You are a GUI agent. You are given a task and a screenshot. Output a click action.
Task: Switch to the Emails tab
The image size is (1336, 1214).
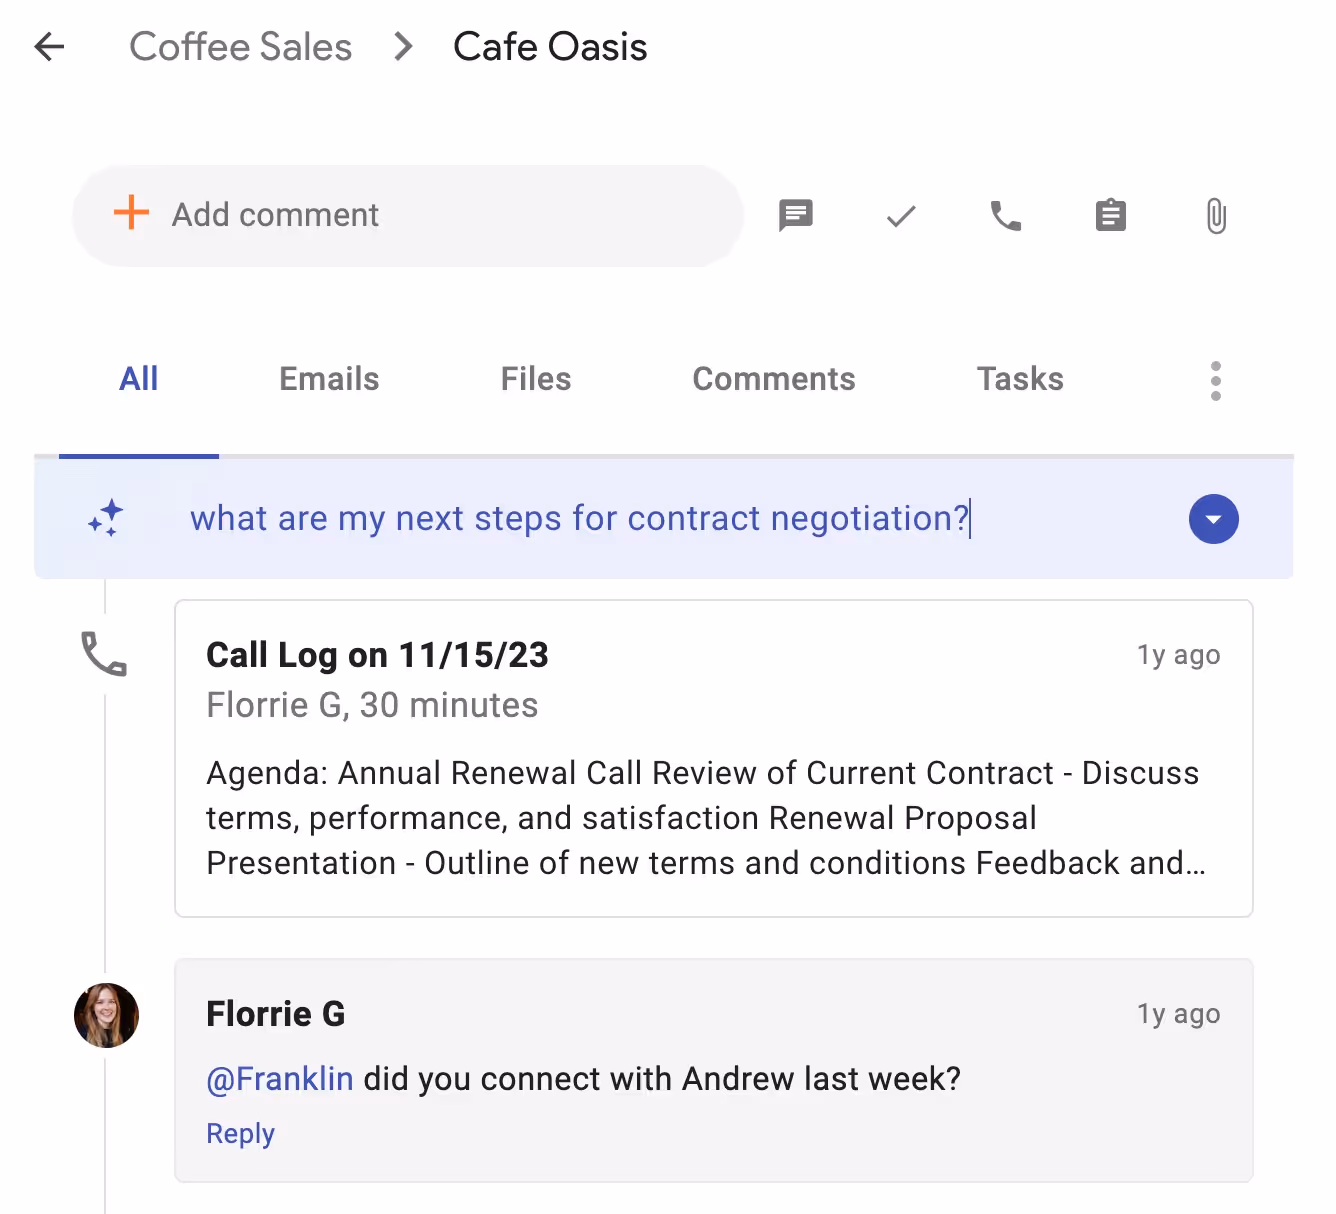329,379
